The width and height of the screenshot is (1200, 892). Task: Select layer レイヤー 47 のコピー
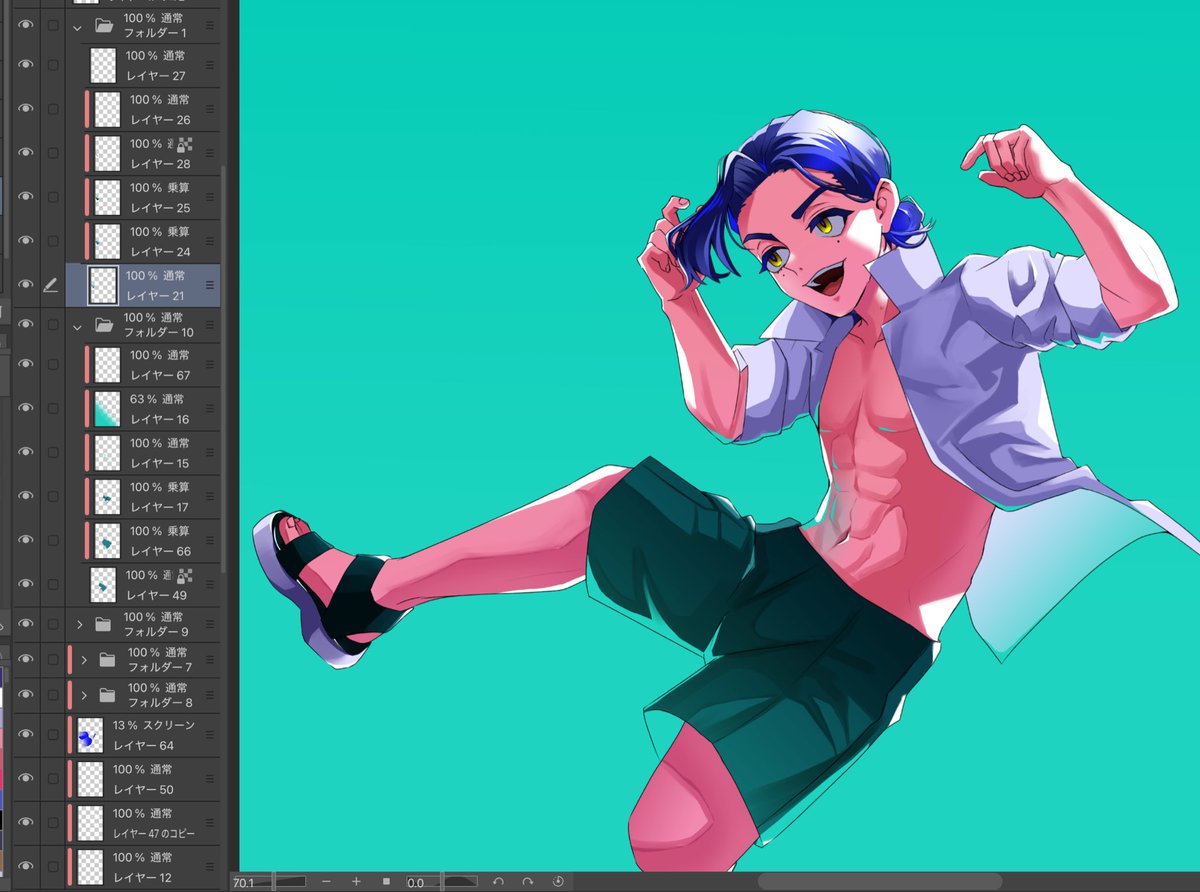pos(142,823)
